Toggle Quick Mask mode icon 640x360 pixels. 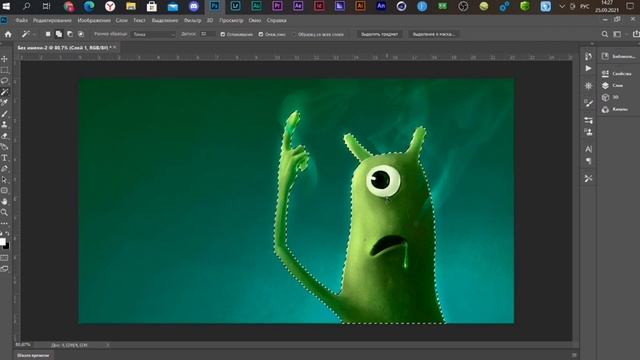pyautogui.click(x=4, y=258)
